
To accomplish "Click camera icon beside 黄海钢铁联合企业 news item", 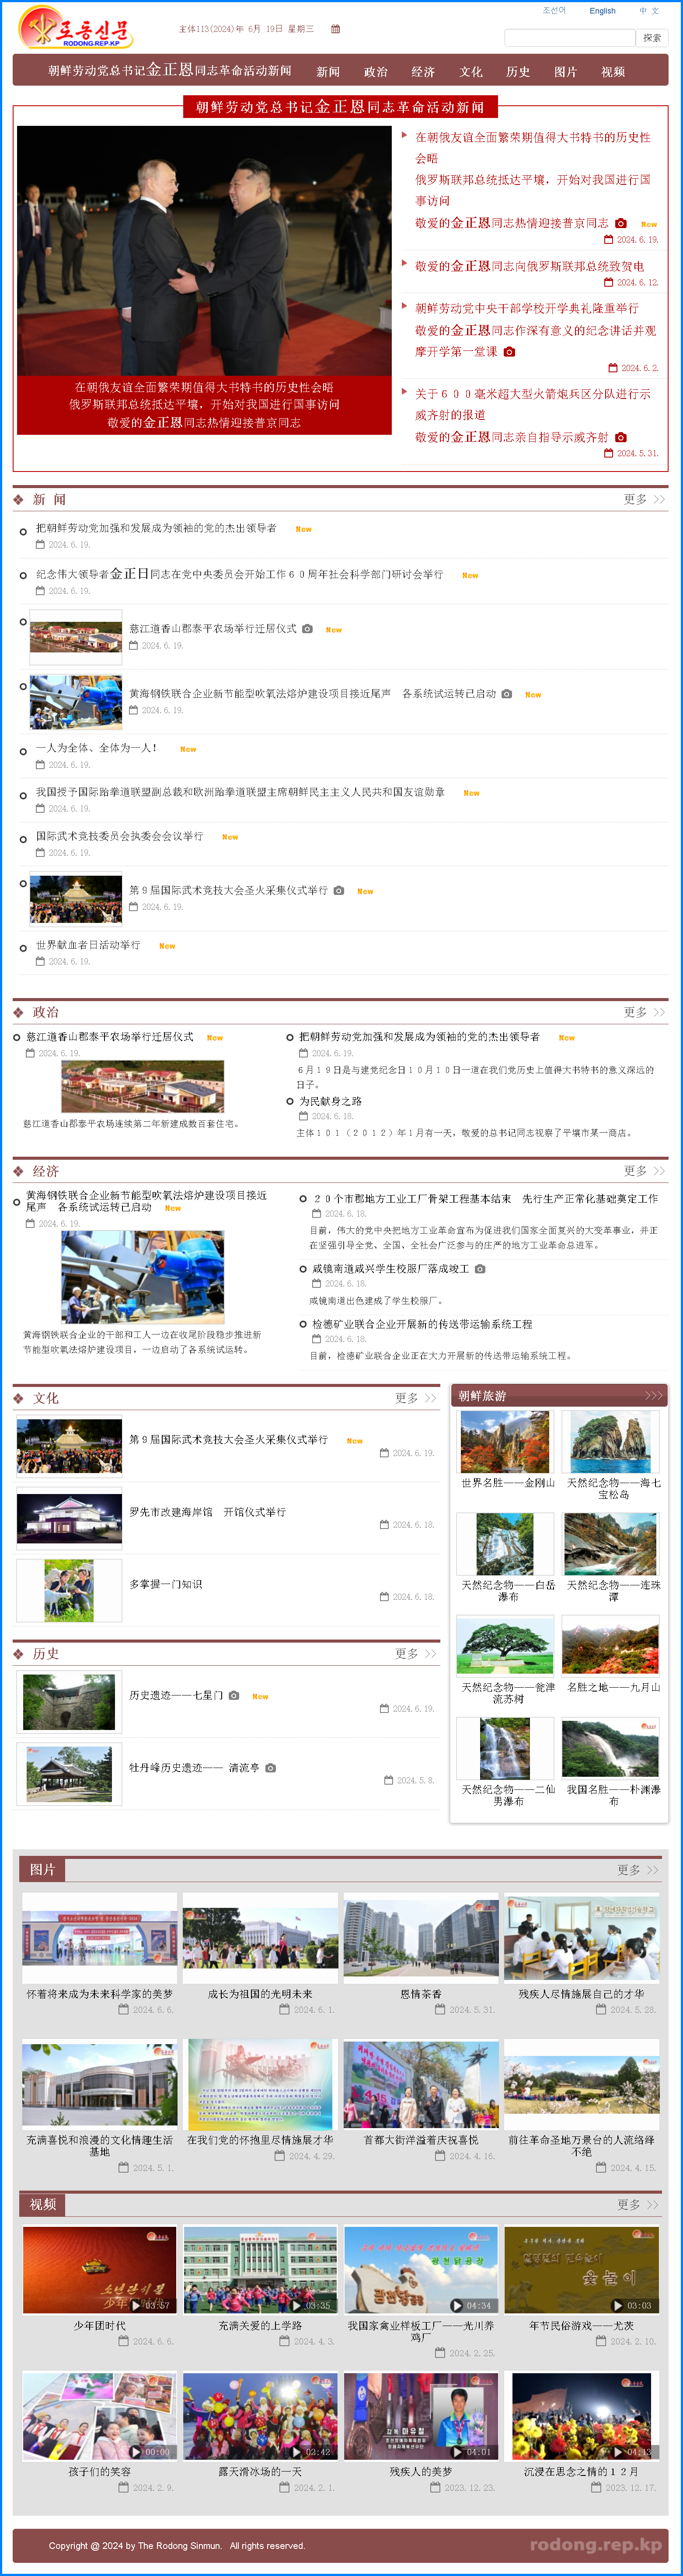I will click(506, 694).
